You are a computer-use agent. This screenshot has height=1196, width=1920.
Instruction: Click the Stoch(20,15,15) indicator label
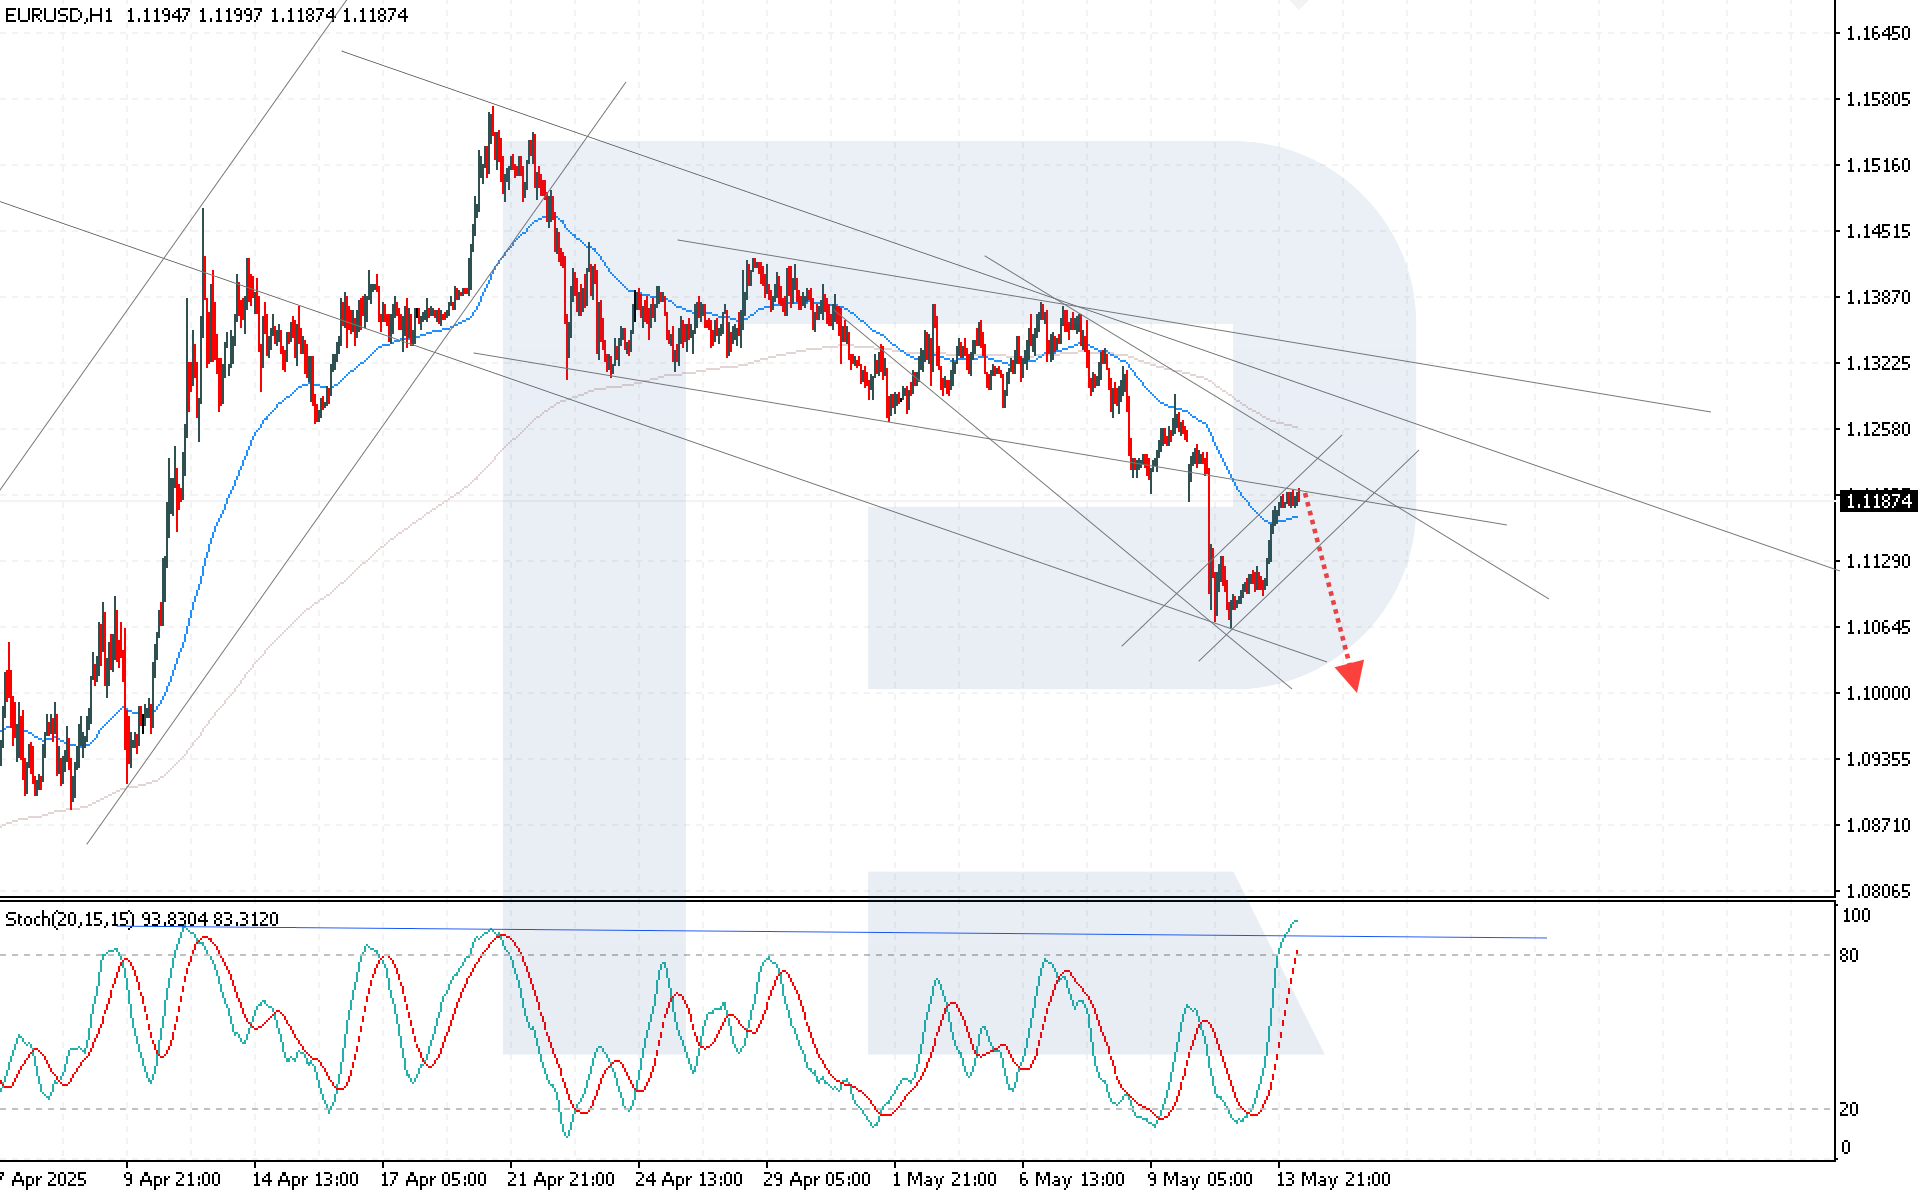coord(71,918)
